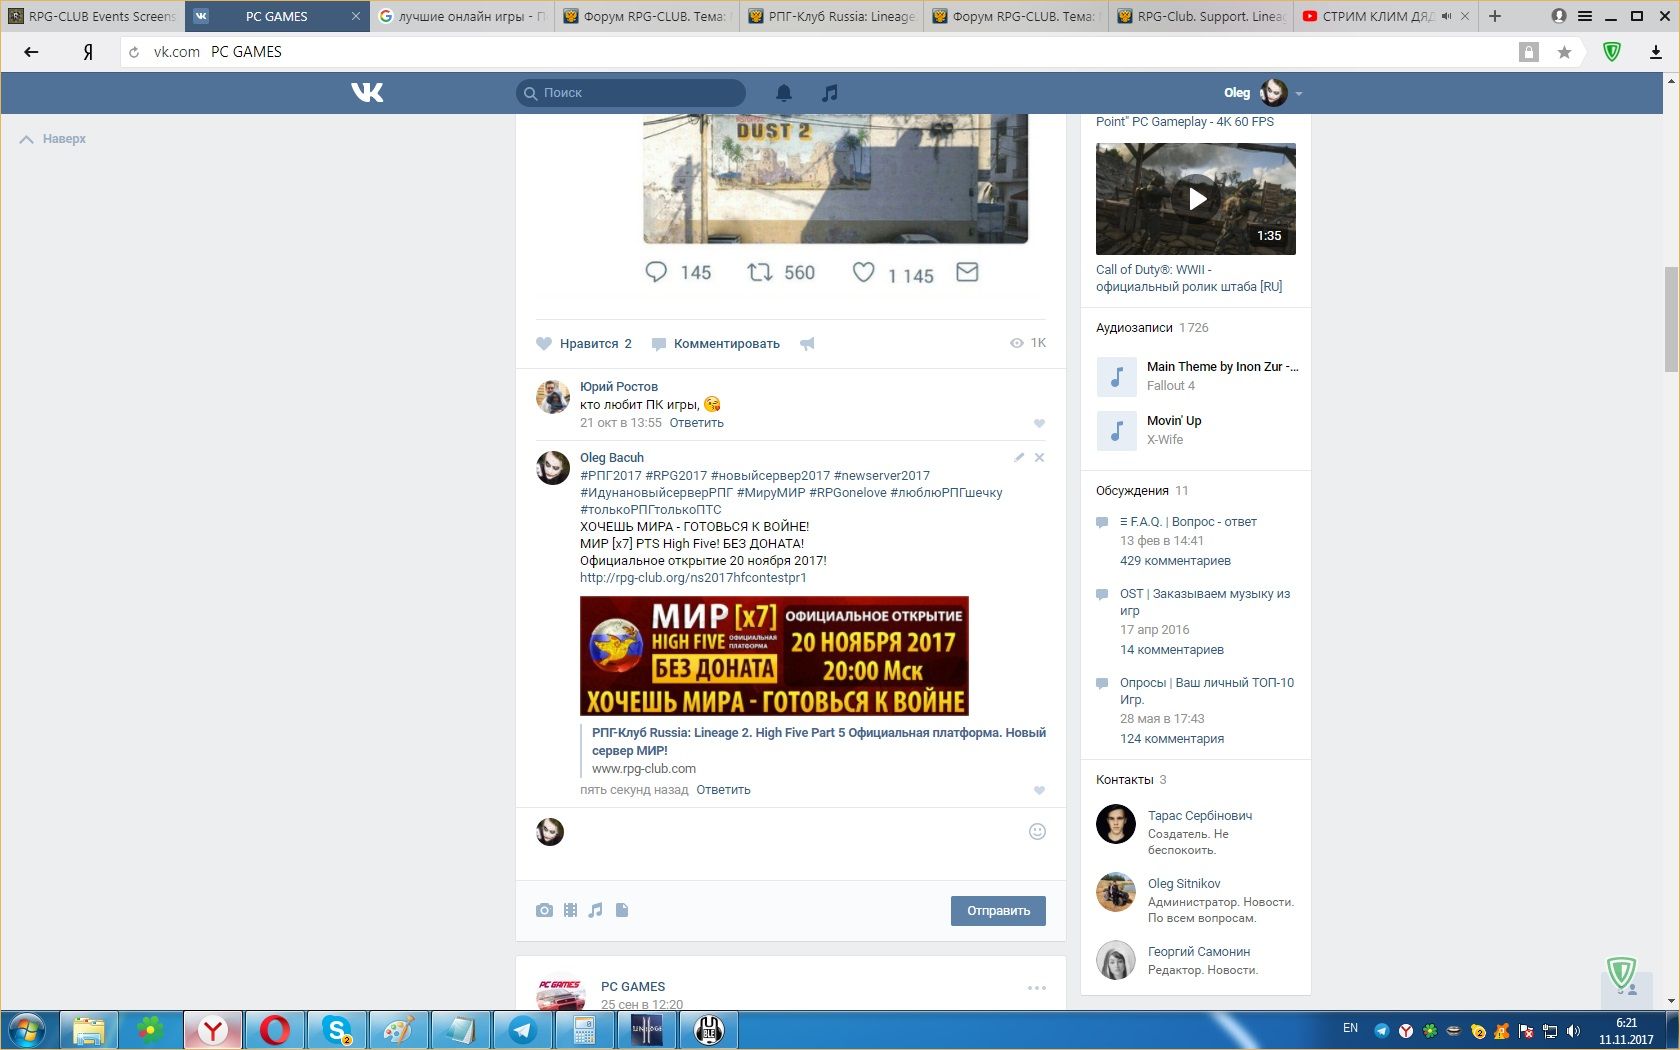Viewport: 1680px width, 1050px height.
Task: Close the PC GAMES tab
Action: [x=355, y=16]
